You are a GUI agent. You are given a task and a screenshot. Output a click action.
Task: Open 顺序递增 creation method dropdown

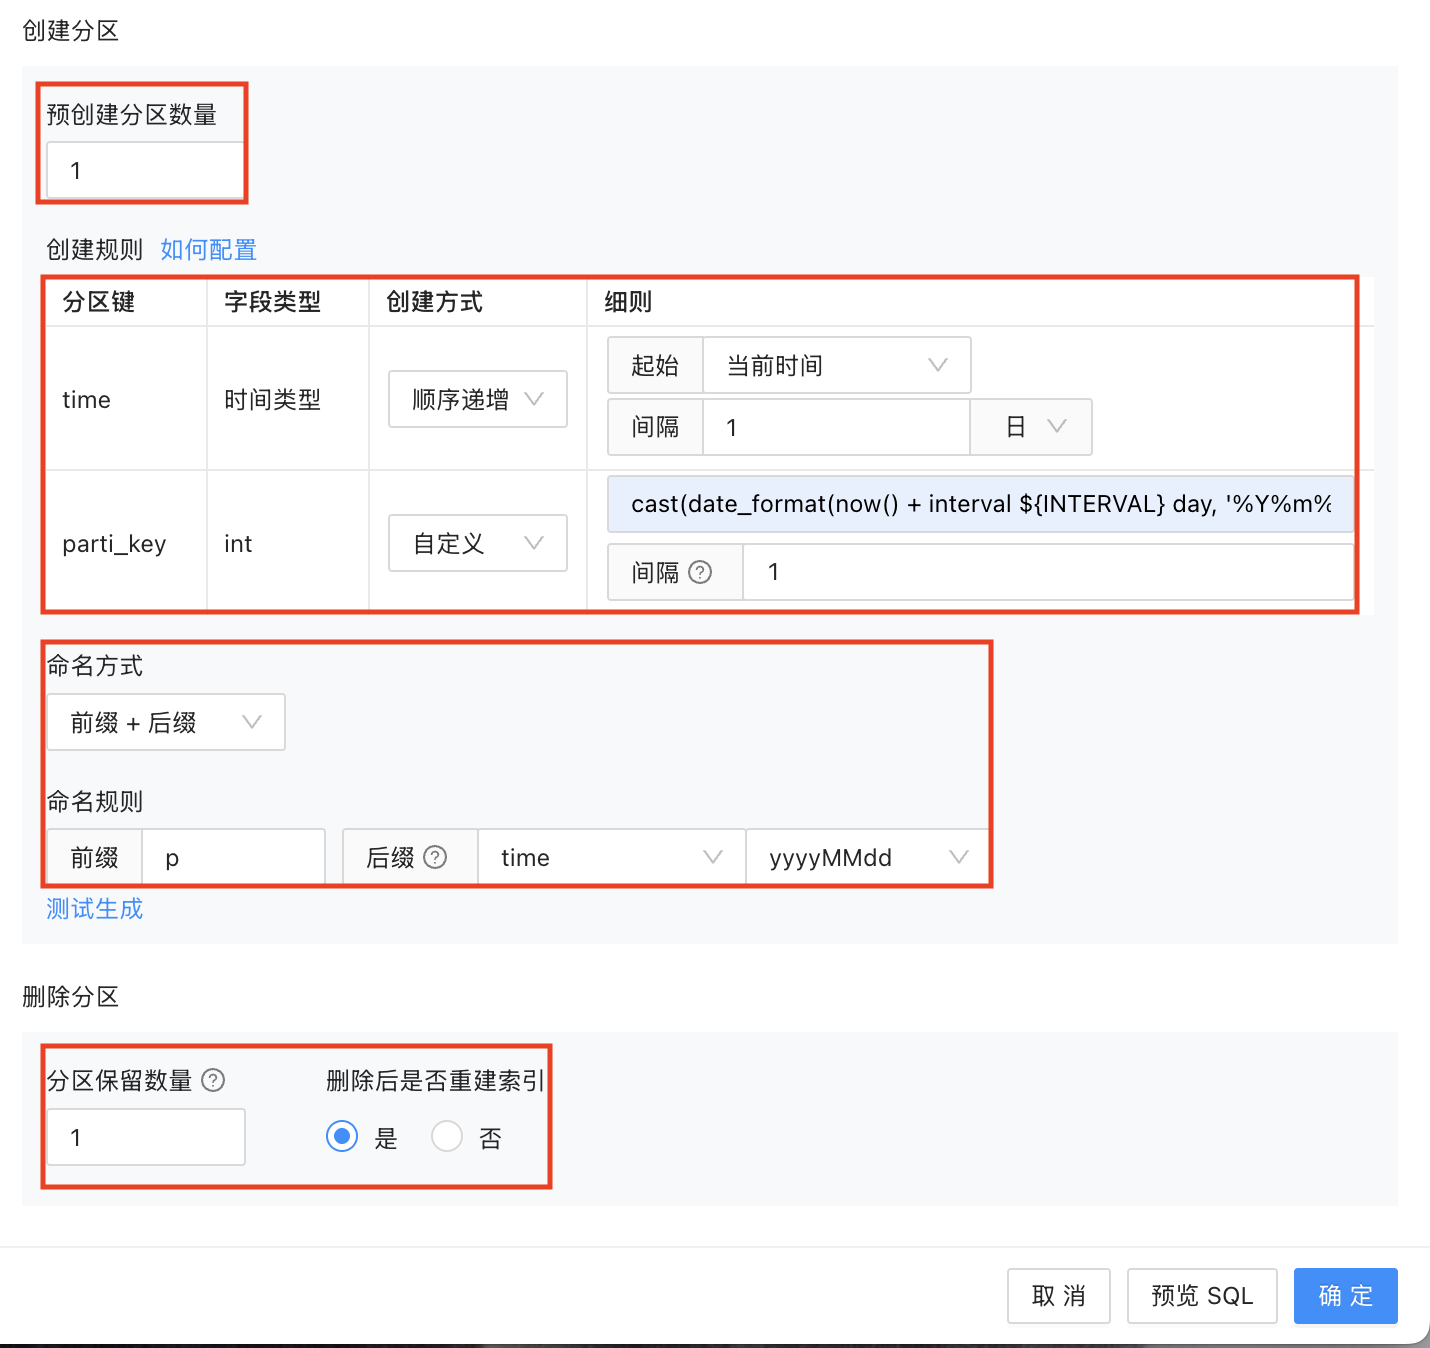point(477,399)
